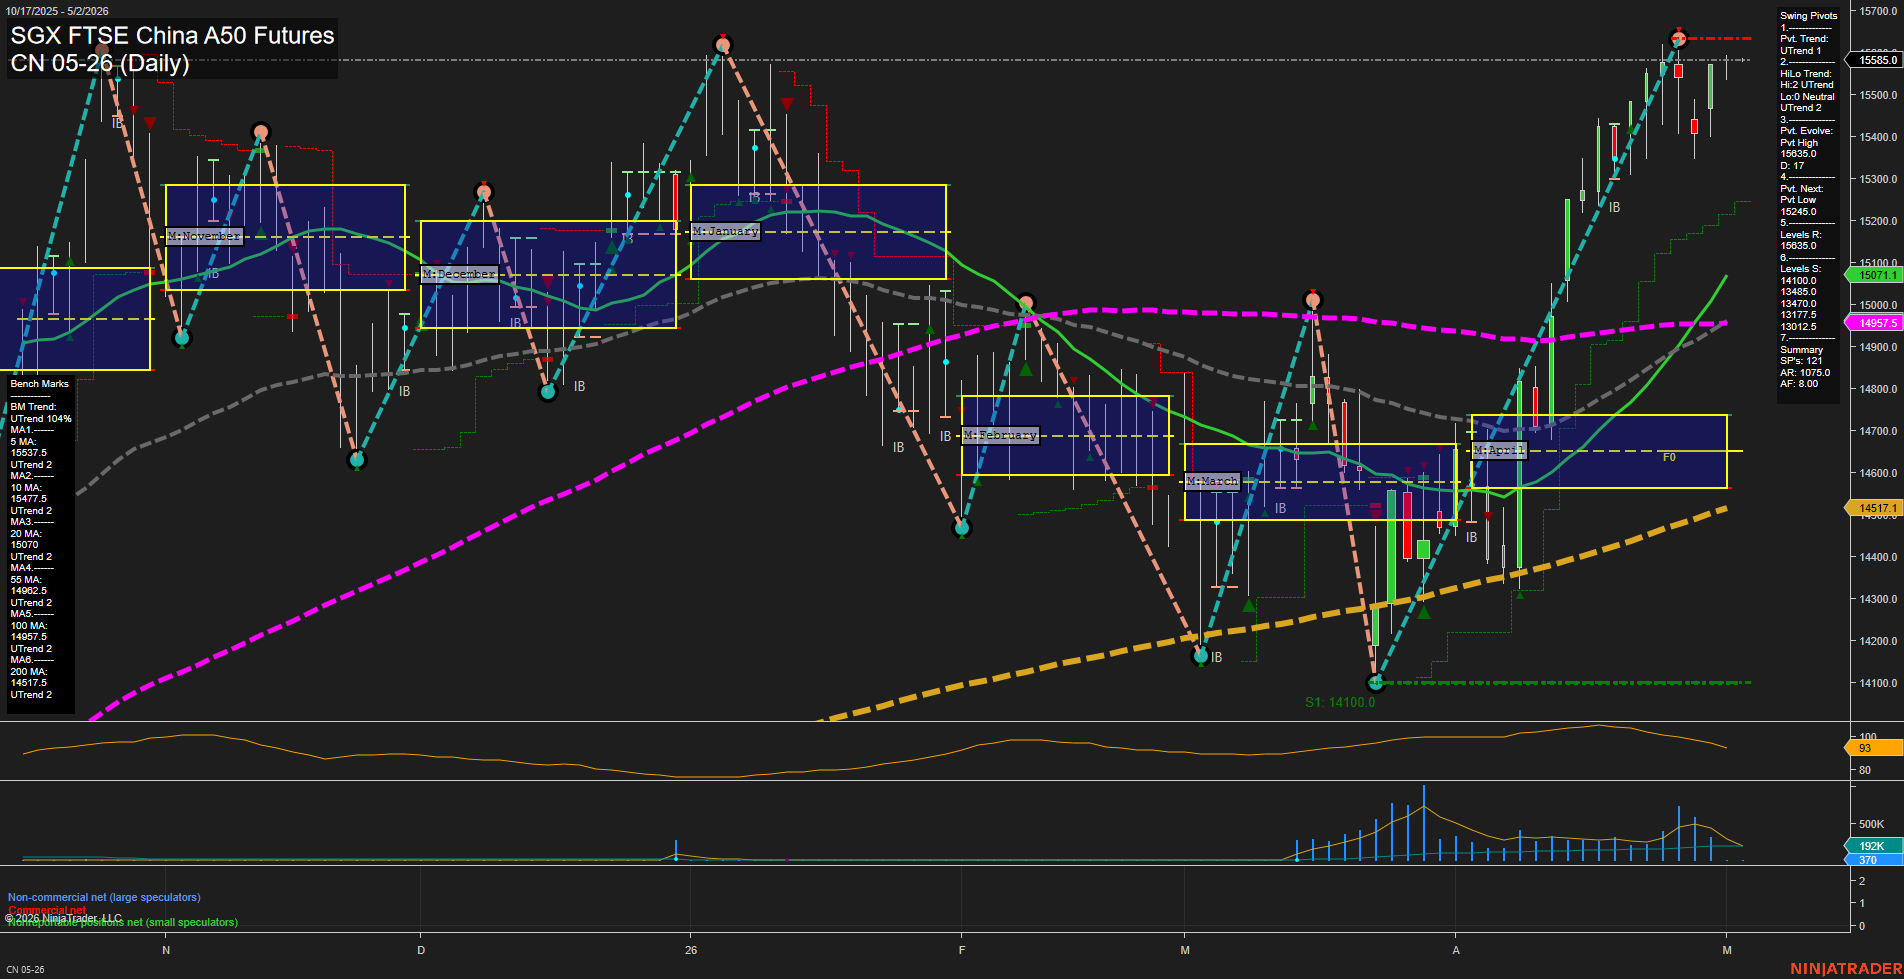The image size is (1904, 979).
Task: Toggle Non-commercial net (large speculators) legend
Action: click(103, 897)
